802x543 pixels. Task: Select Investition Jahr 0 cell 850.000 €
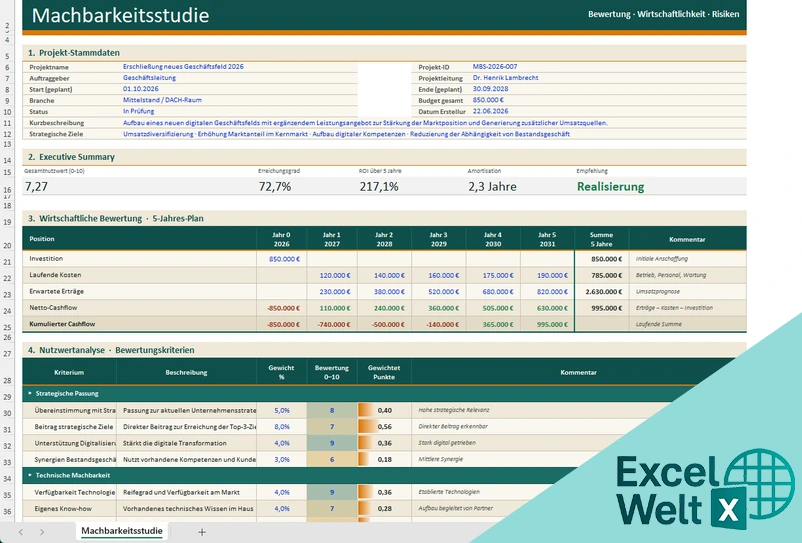[282, 259]
